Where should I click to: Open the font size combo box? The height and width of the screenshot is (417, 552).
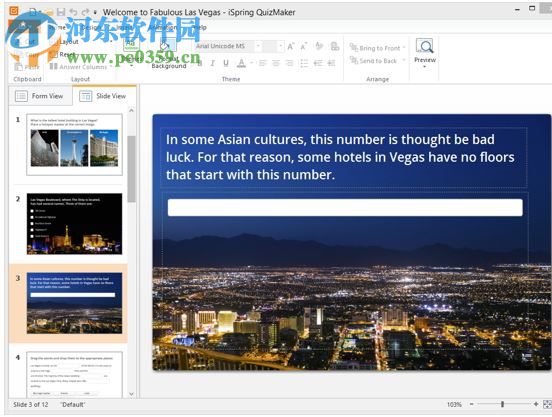tap(274, 46)
